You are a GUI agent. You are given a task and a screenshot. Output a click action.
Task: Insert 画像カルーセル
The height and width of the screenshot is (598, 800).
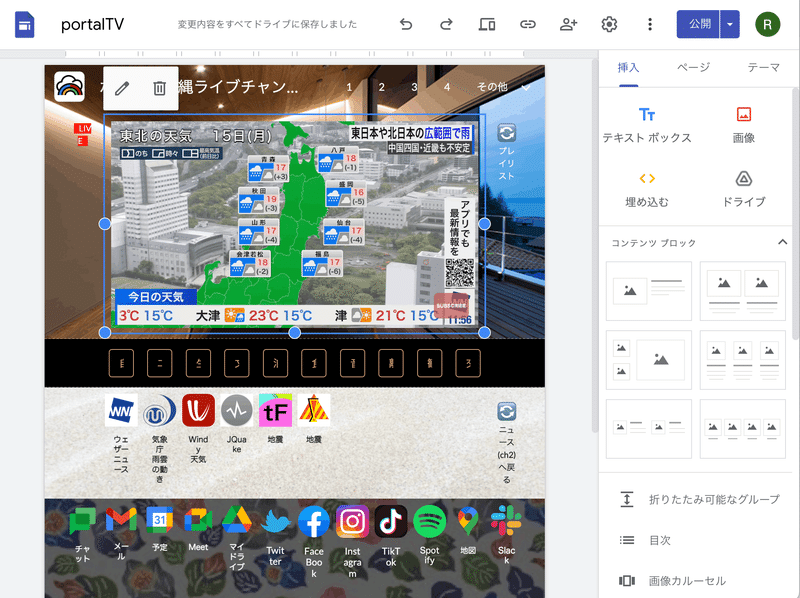(673, 581)
